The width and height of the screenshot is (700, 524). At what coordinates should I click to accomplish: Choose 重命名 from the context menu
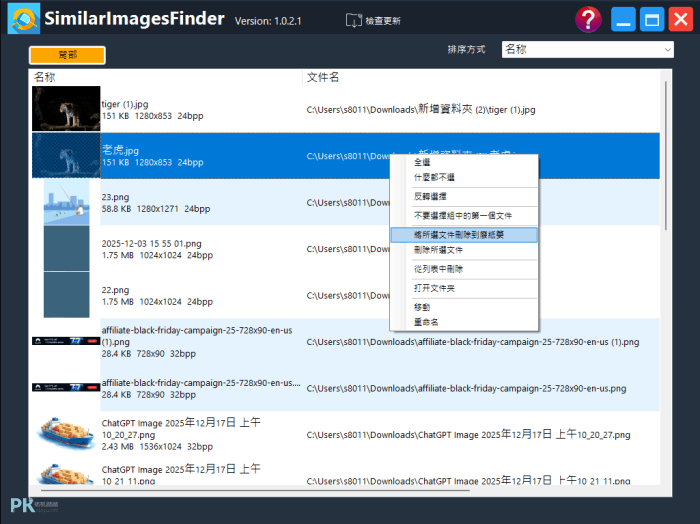pyautogui.click(x=464, y=322)
